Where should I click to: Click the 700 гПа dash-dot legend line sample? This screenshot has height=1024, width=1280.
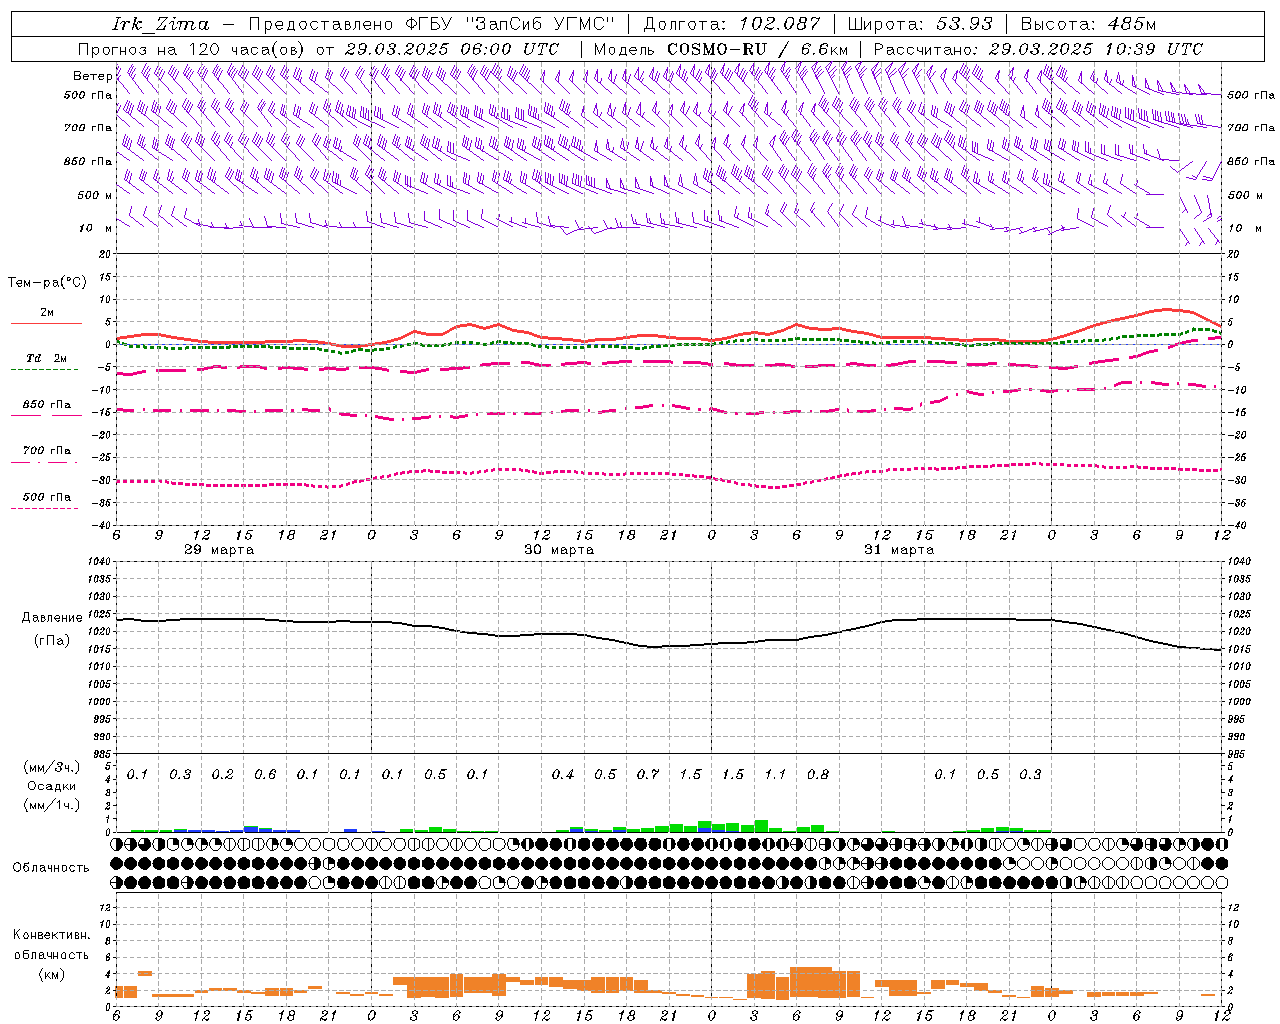point(44,462)
